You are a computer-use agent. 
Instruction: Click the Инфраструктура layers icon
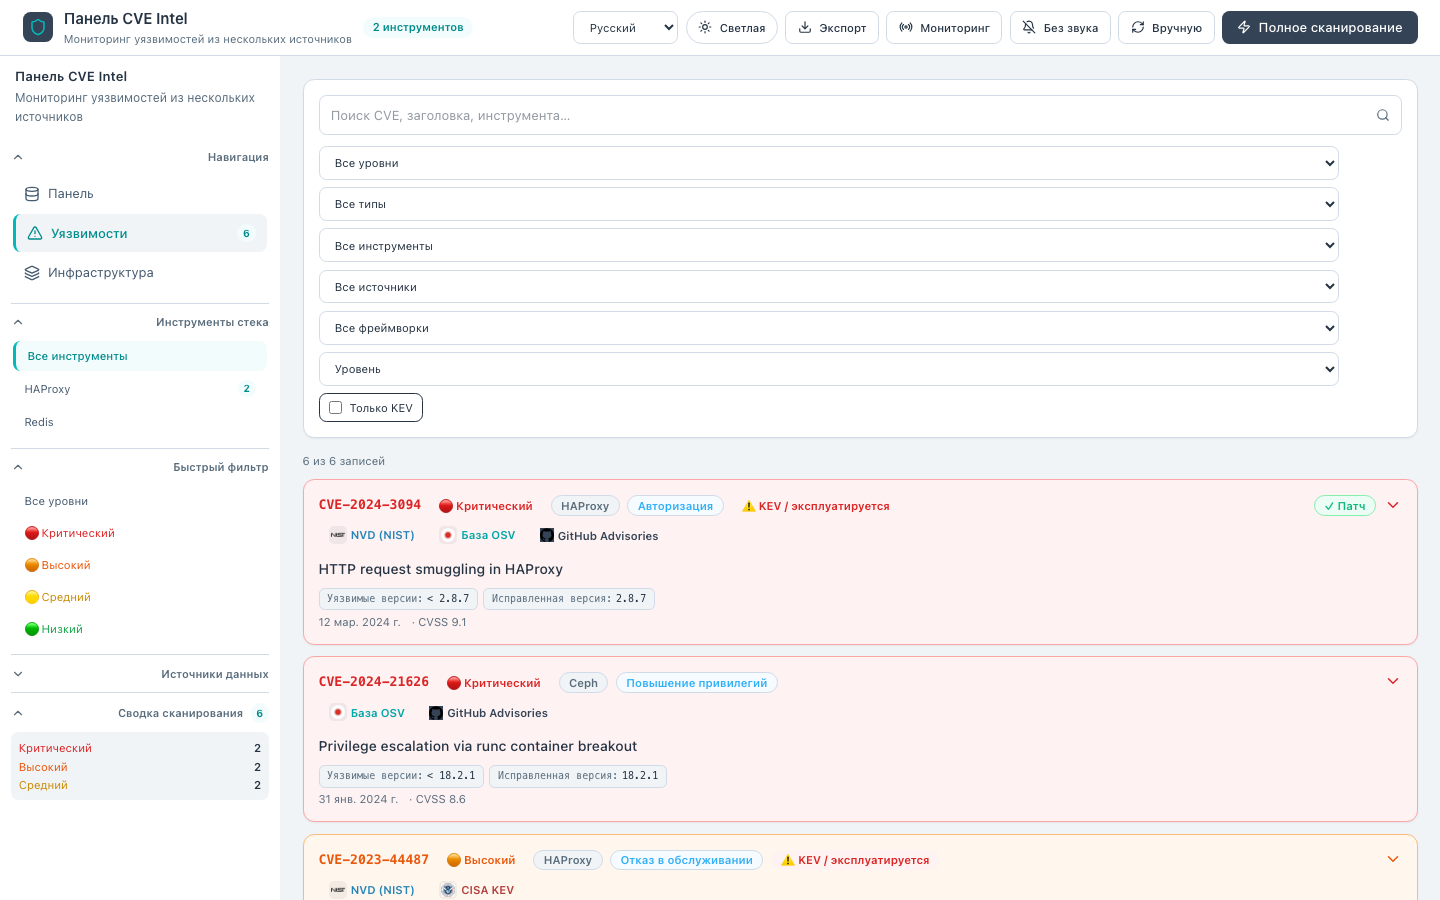32,273
